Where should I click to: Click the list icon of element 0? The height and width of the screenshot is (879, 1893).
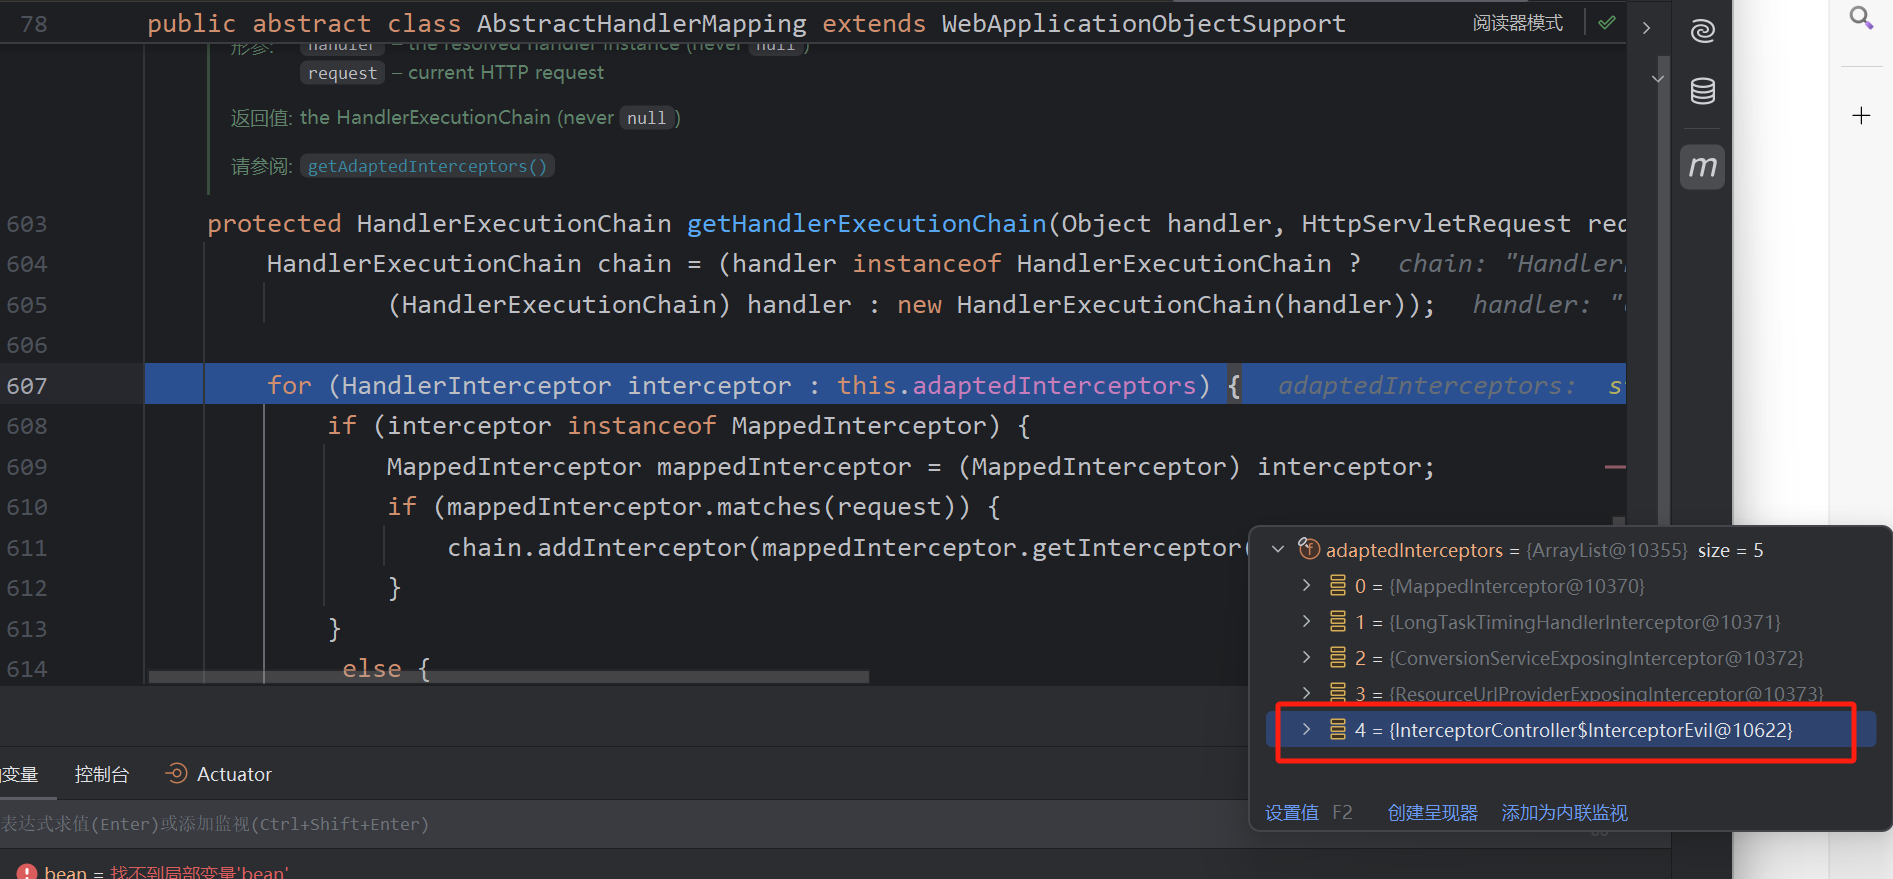click(1338, 585)
